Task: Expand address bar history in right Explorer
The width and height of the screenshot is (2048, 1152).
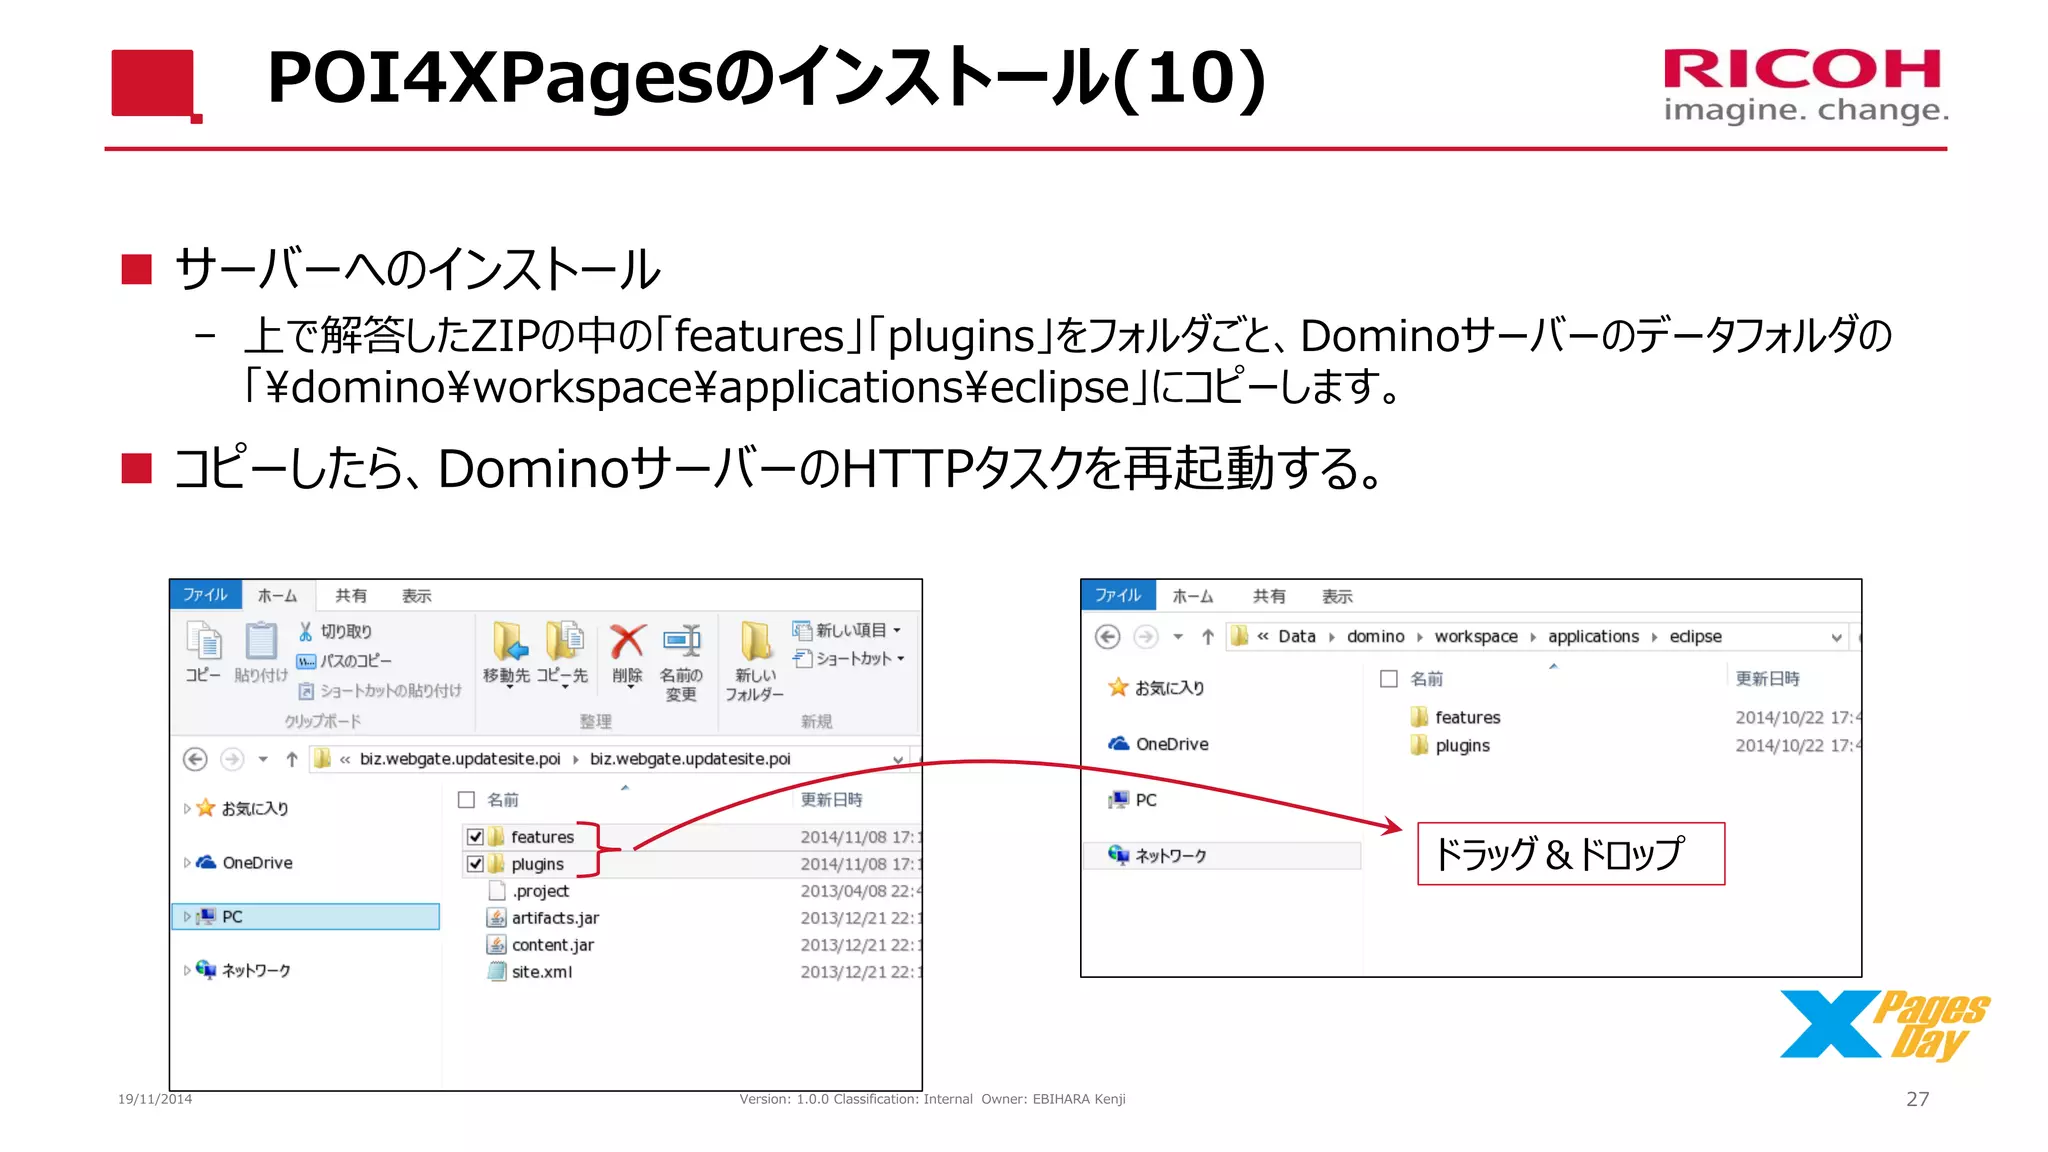Action: coord(1836,638)
